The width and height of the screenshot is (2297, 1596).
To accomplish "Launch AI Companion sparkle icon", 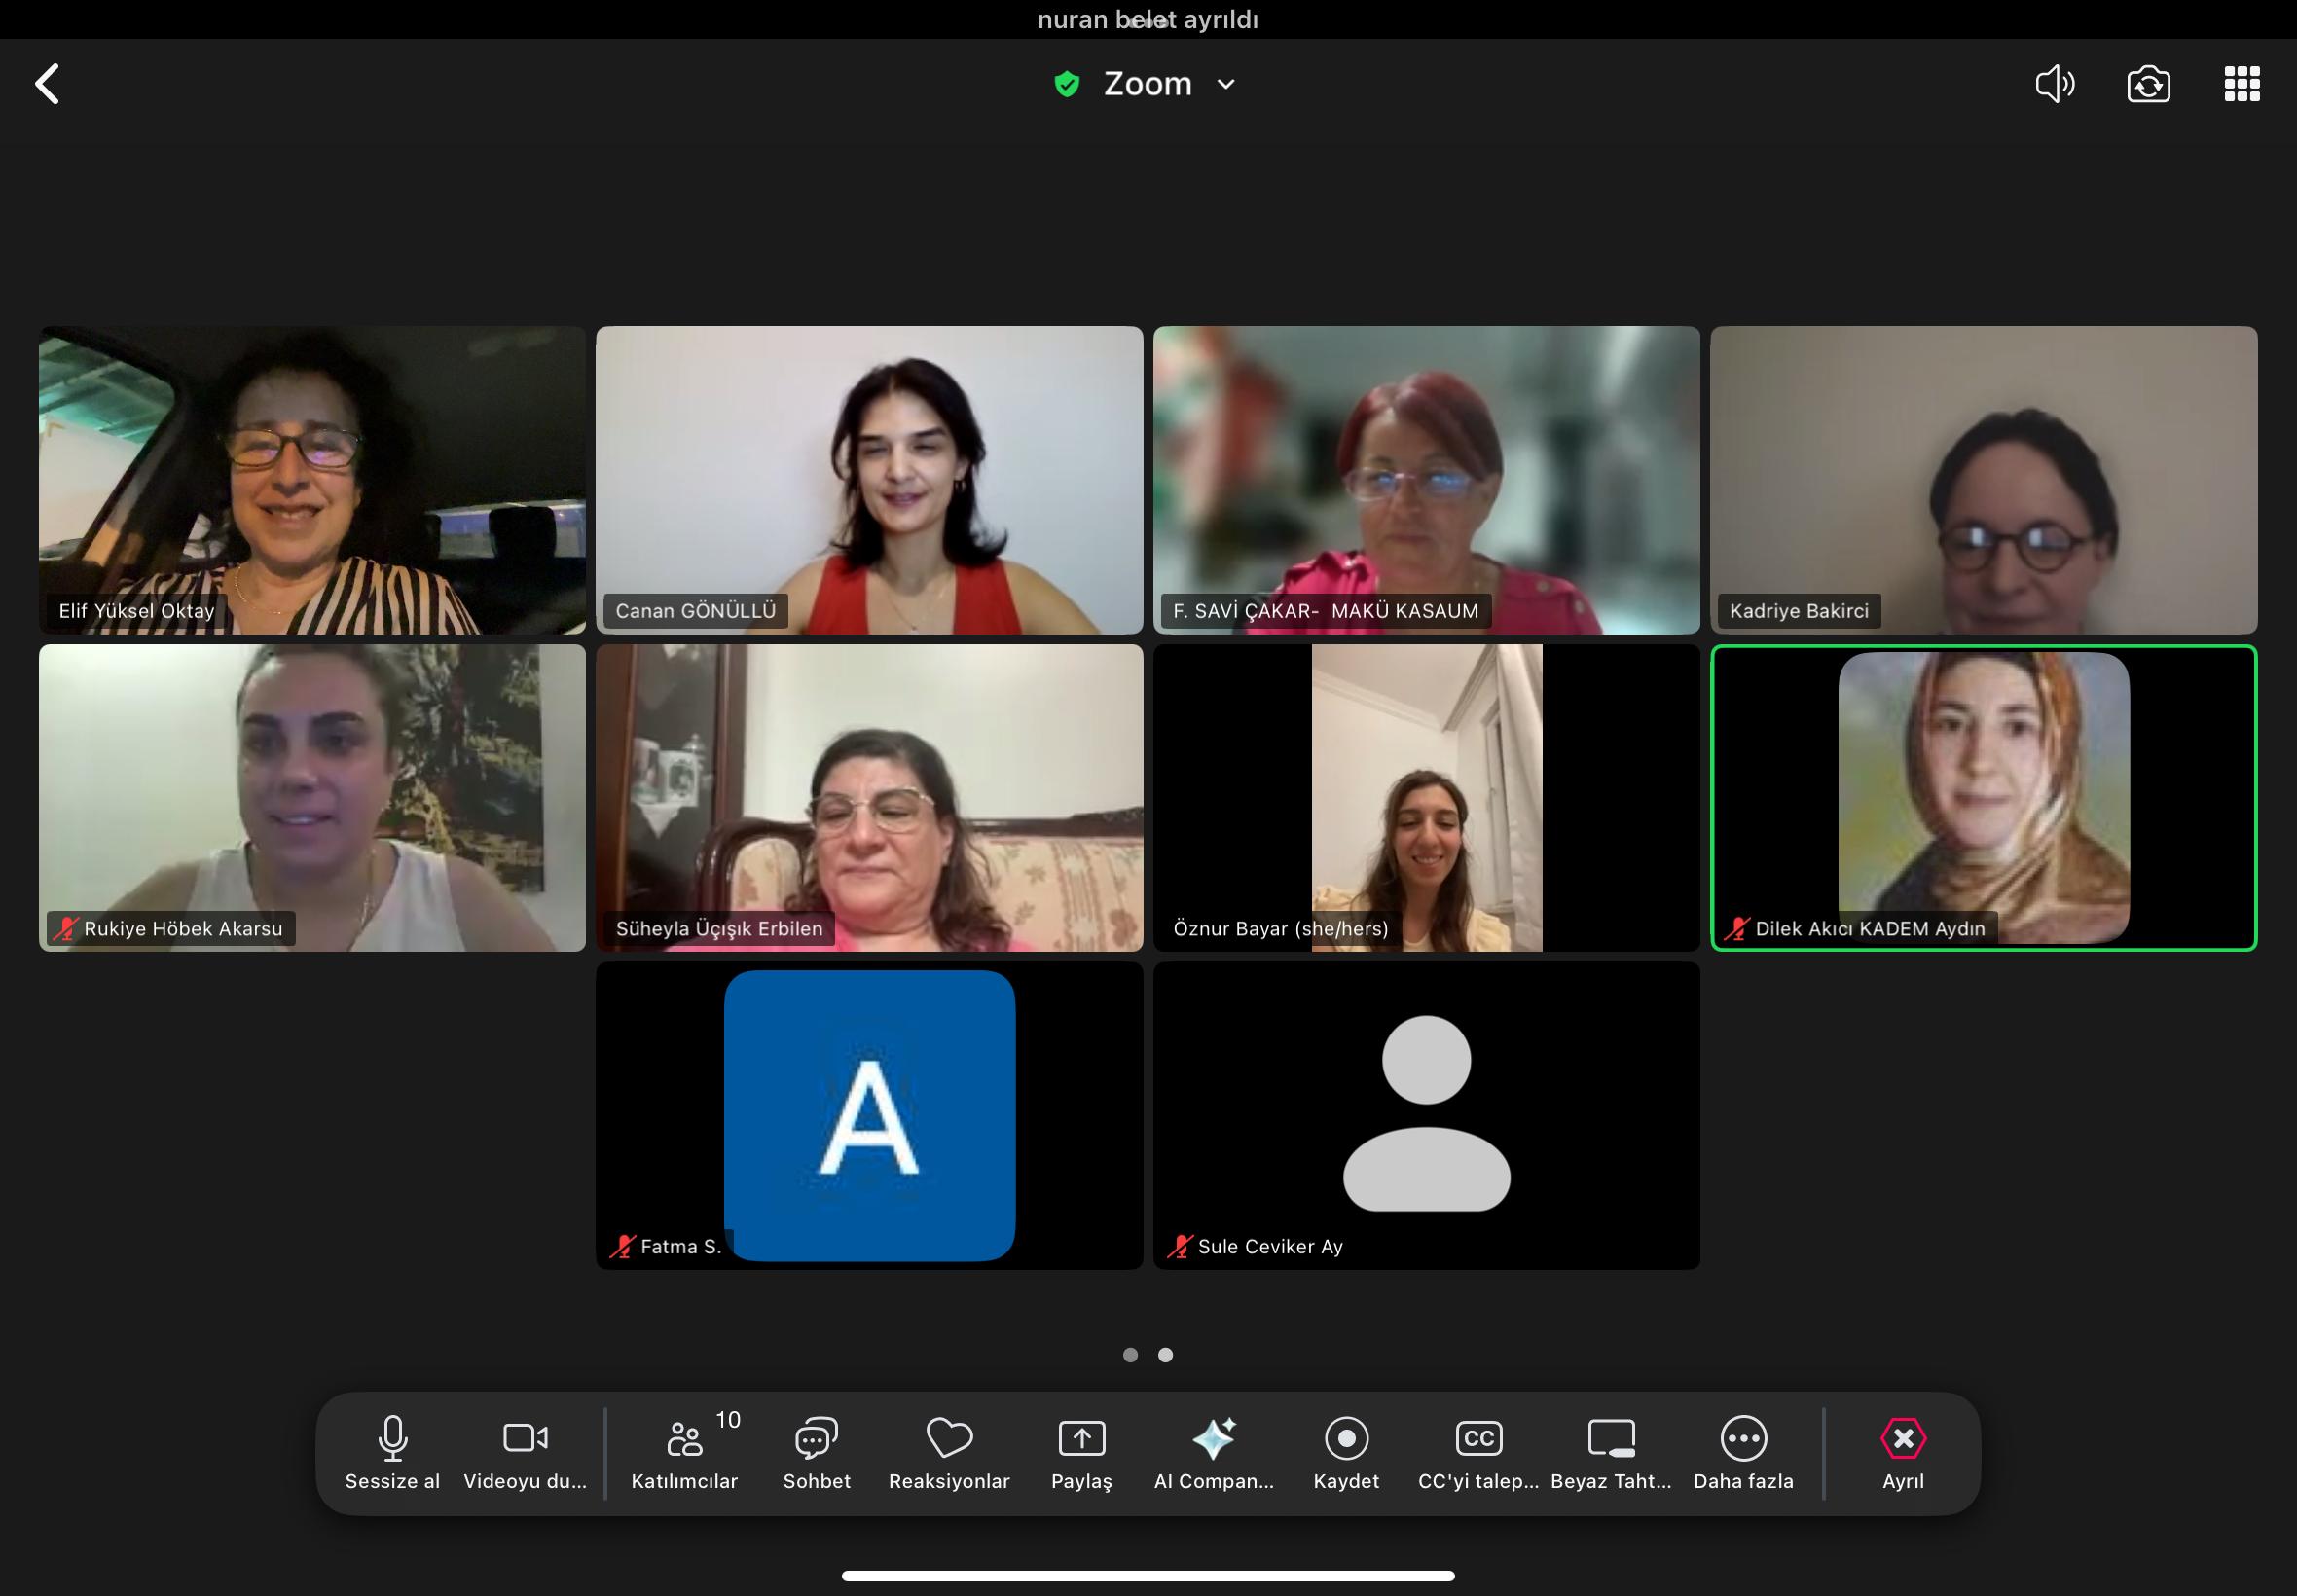I will coord(1213,1440).
